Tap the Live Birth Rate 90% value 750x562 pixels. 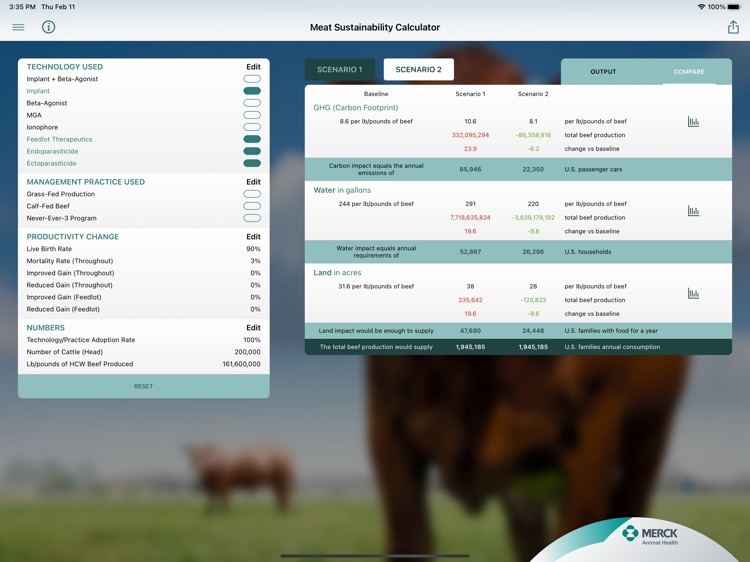coord(254,249)
